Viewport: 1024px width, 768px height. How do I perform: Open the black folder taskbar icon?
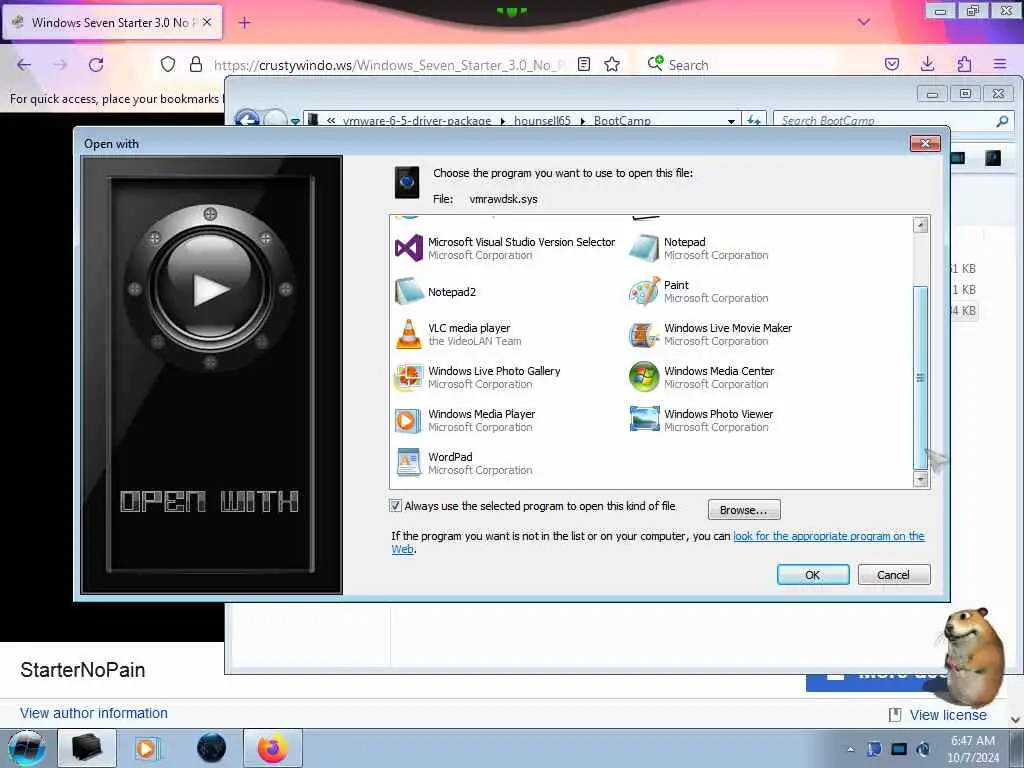coord(87,748)
